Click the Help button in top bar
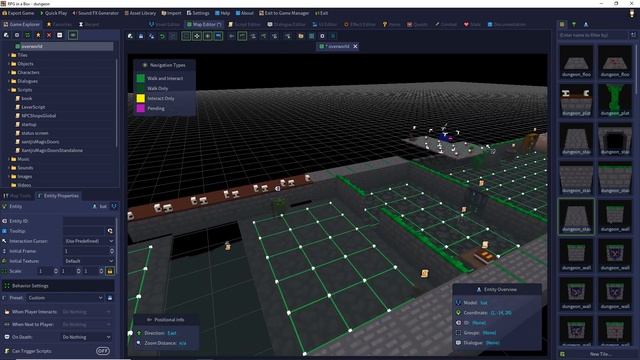 click(222, 13)
